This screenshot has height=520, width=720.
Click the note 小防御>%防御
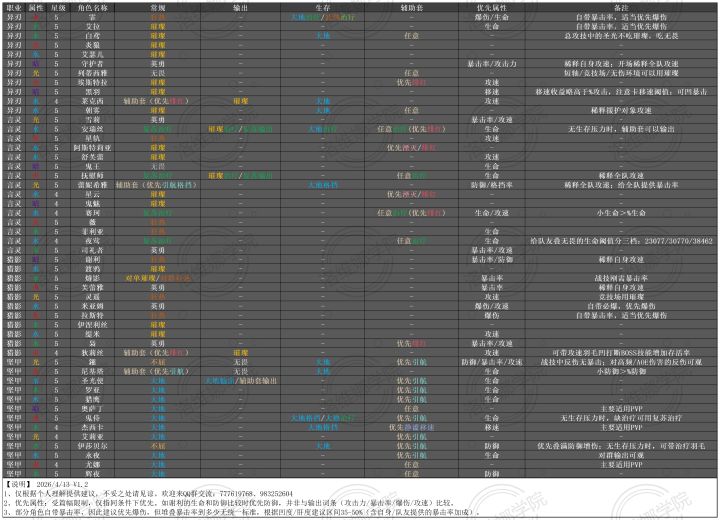click(621, 371)
